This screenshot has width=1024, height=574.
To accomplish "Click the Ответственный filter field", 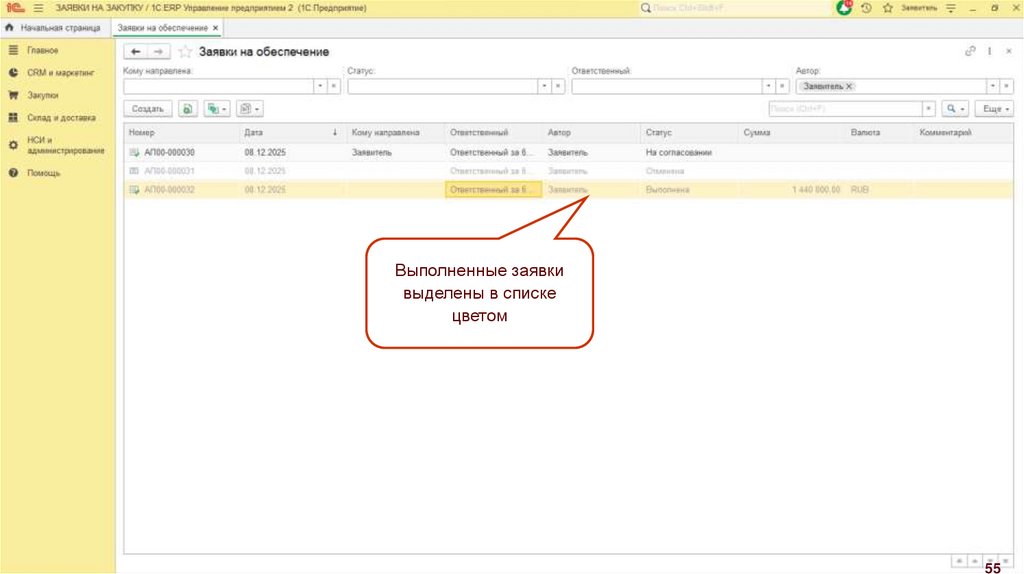I will click(x=666, y=86).
